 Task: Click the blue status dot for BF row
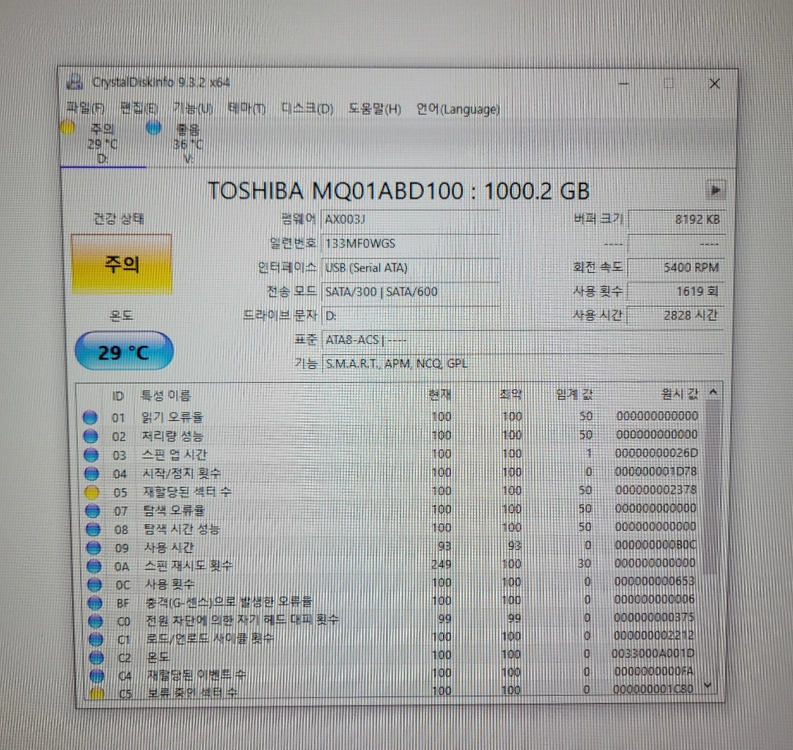pyautogui.click(x=95, y=603)
